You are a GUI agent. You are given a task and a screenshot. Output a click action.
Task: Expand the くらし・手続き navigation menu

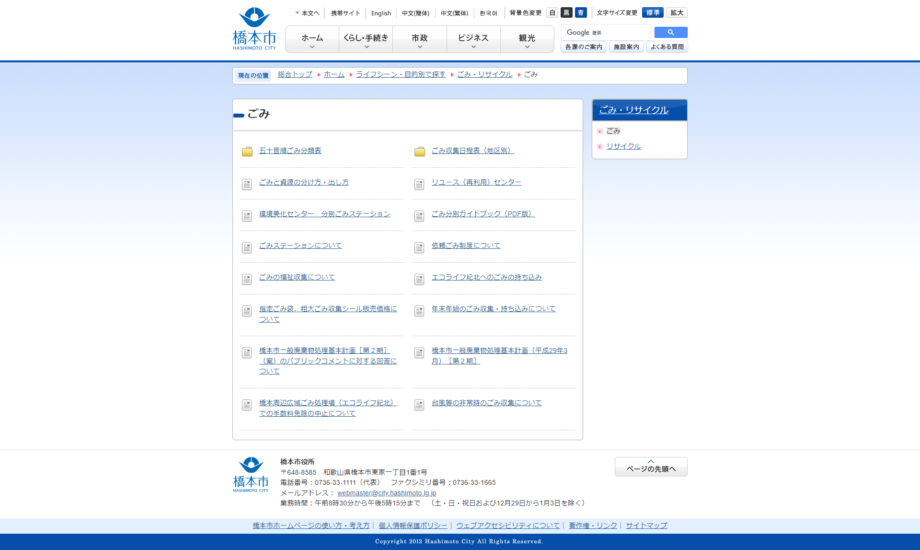point(365,39)
